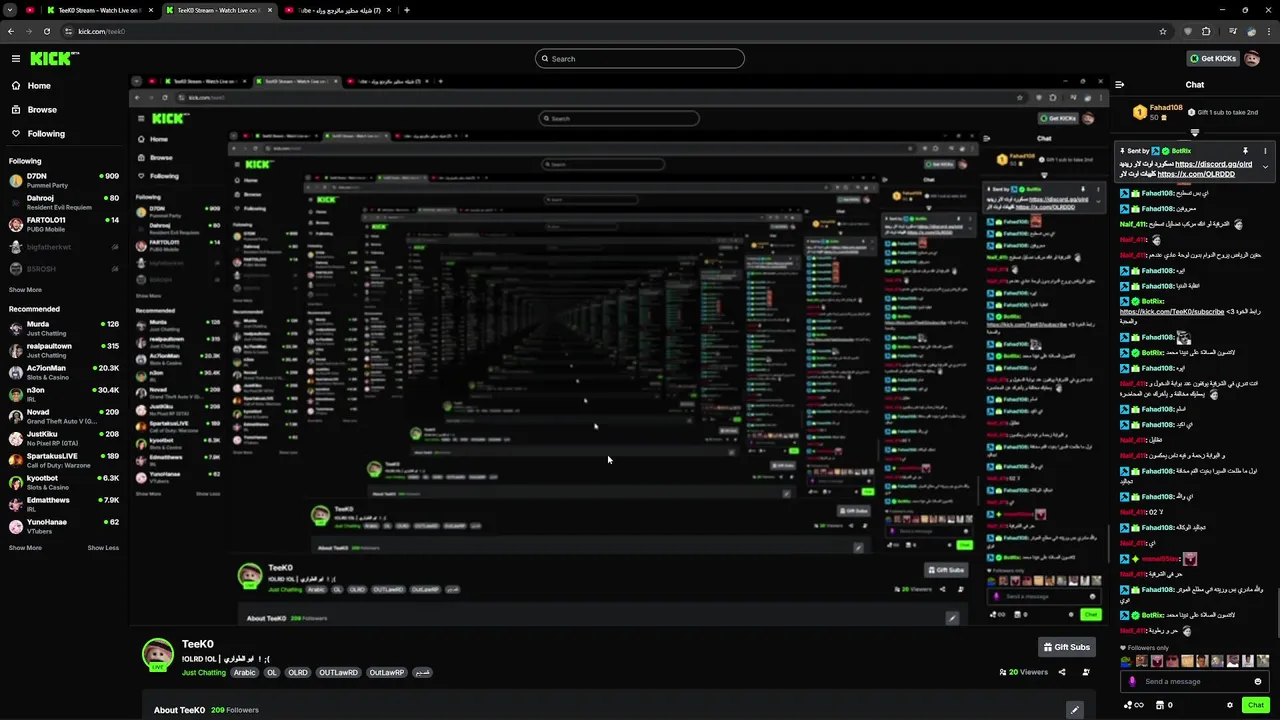Select the OUTLawRD stream tag
Screen dimensions: 1280x720
click(338, 673)
